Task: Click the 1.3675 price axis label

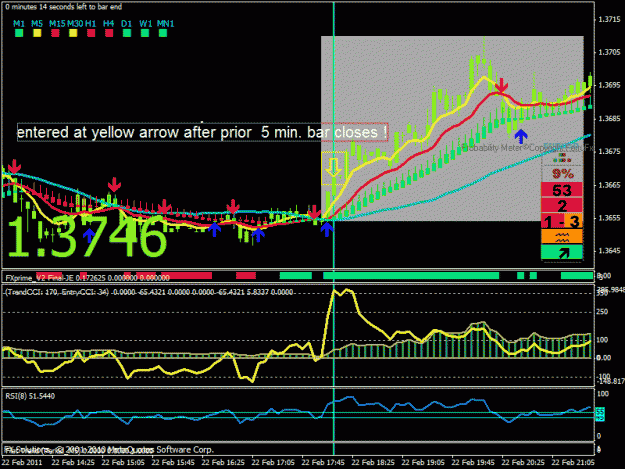Action: click(x=609, y=151)
